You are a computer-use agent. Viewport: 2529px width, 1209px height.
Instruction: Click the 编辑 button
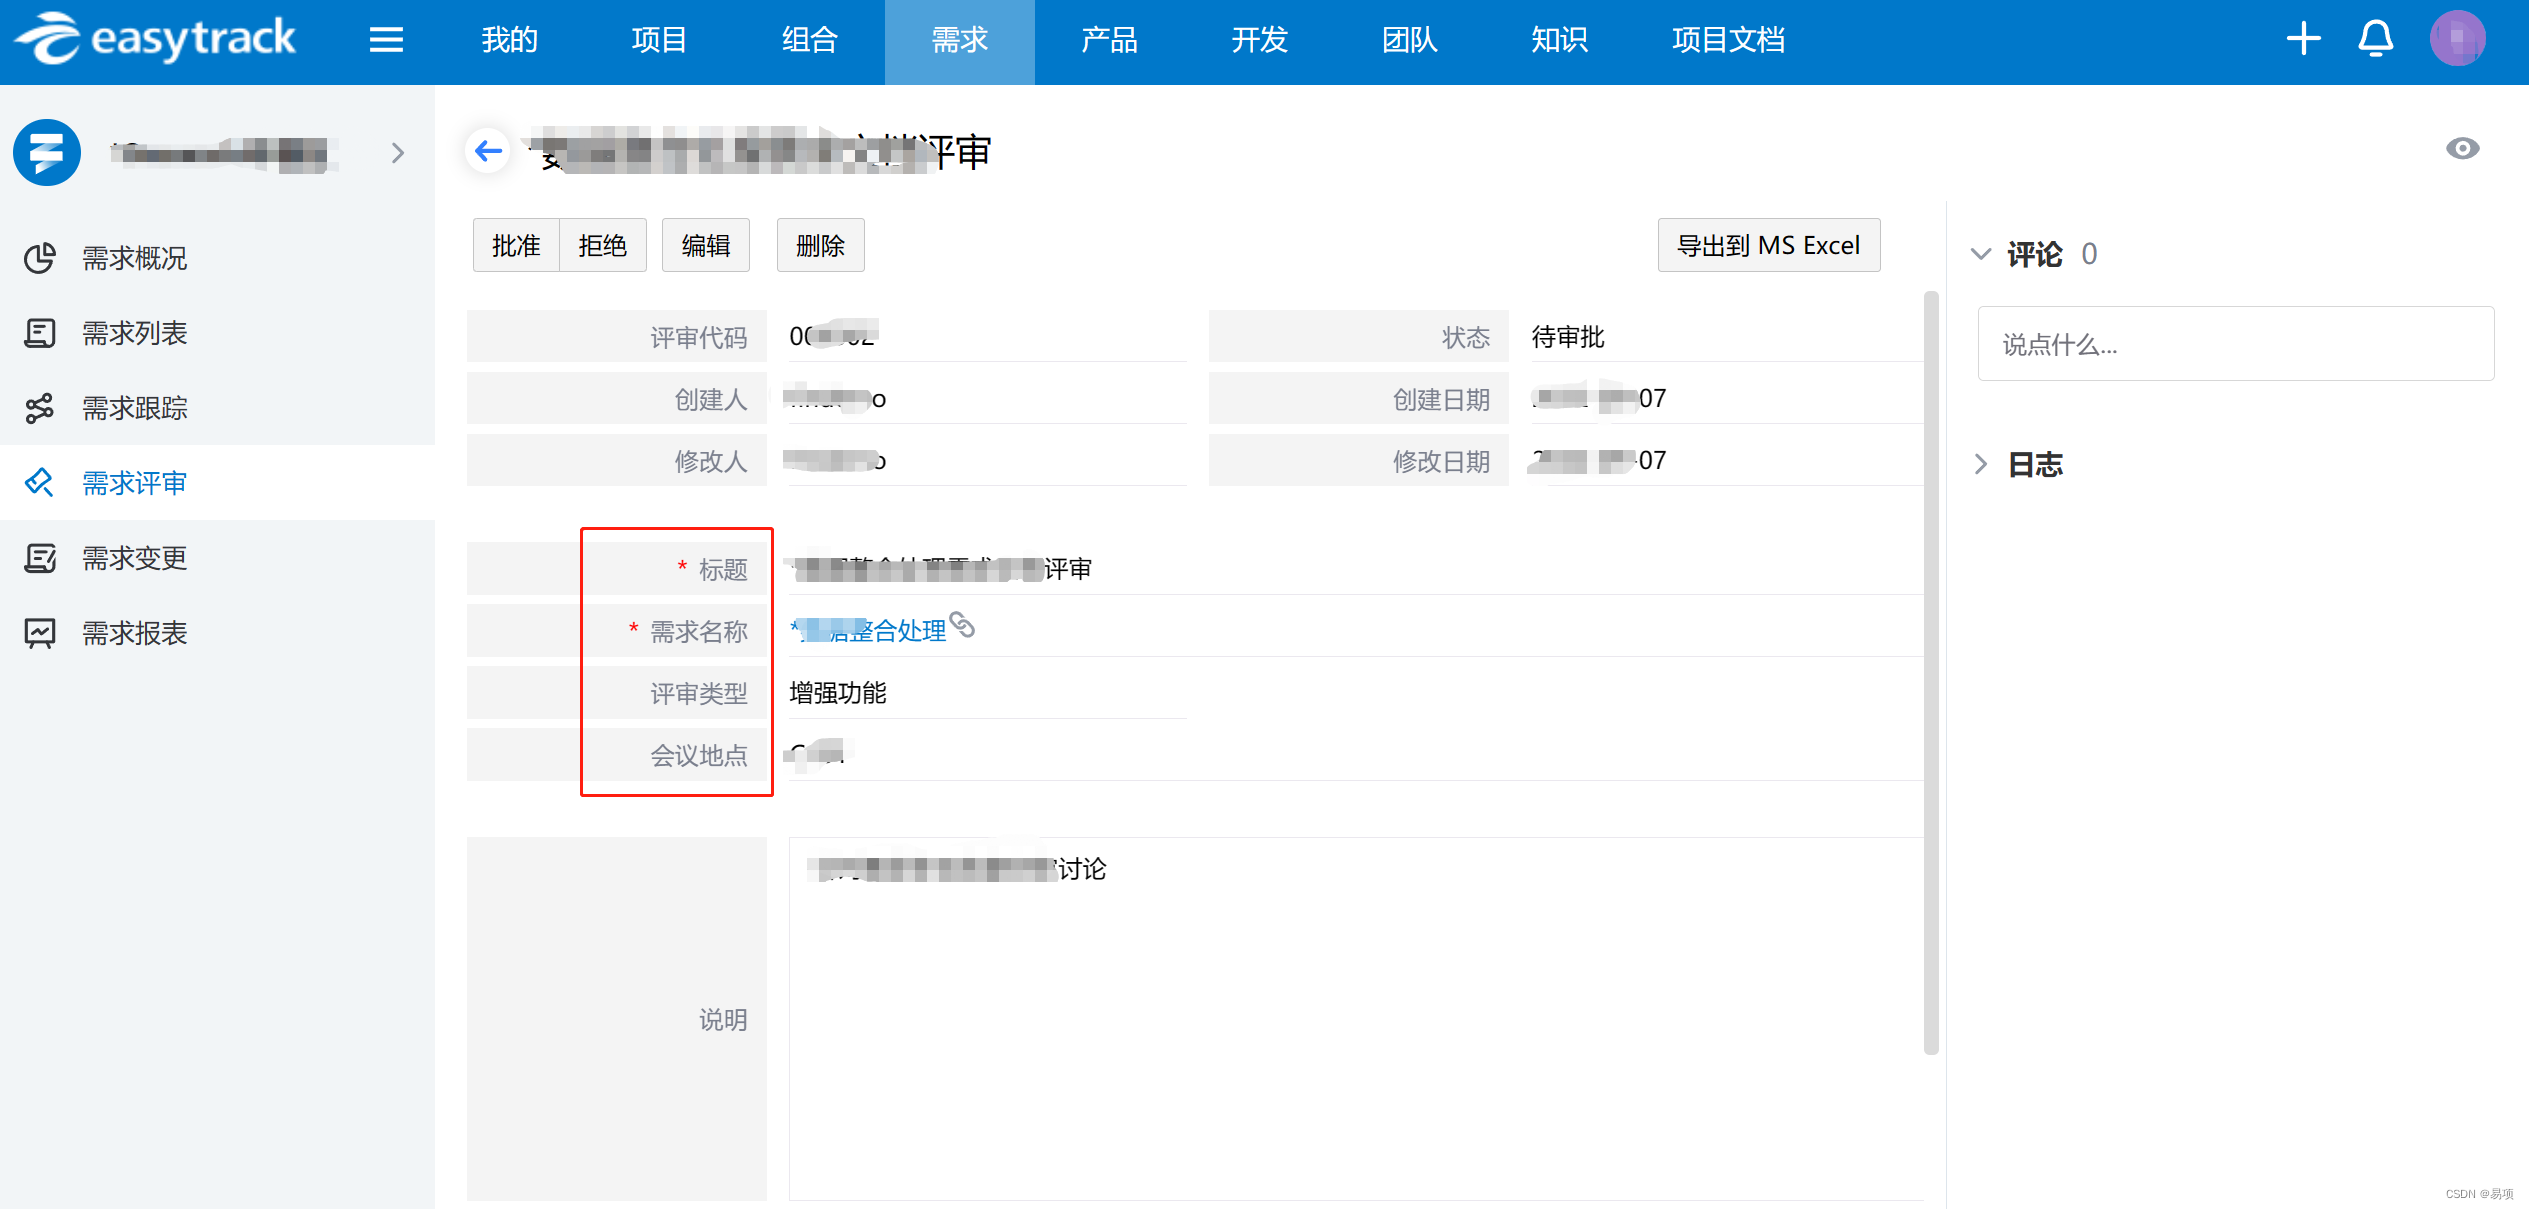706,245
